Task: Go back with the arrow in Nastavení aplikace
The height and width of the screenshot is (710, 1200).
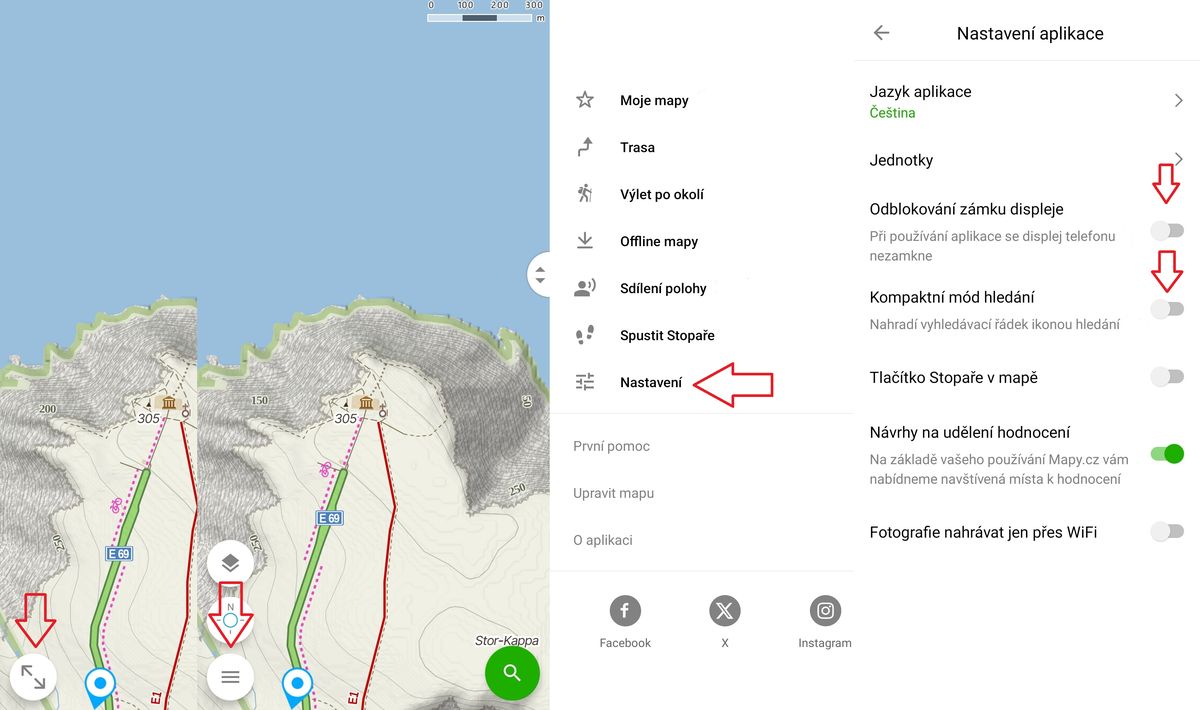Action: tap(881, 33)
